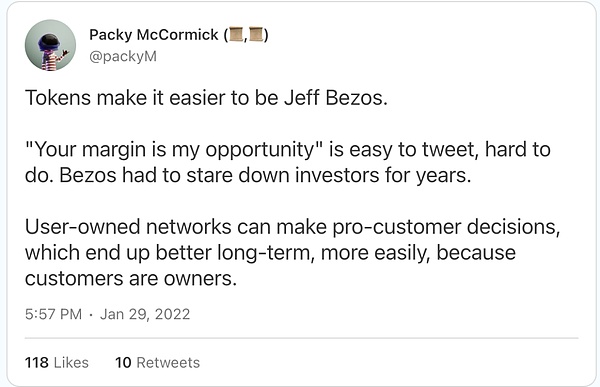Click the first scroll emoji in the name

(x=235, y=34)
